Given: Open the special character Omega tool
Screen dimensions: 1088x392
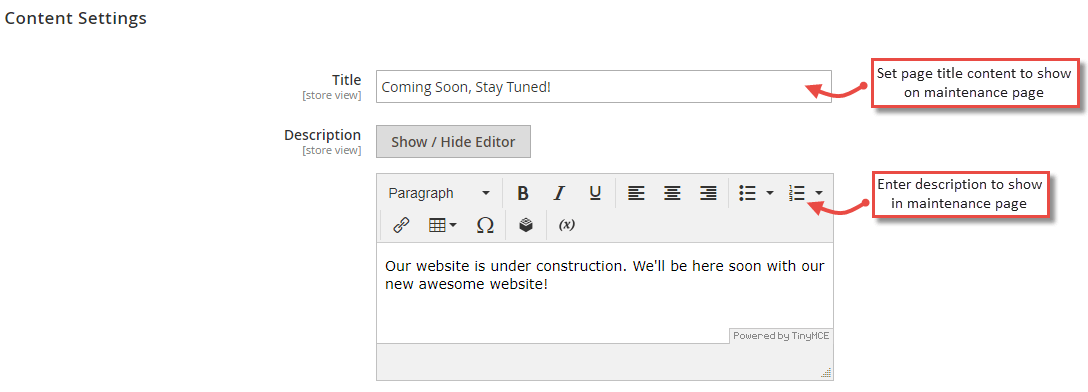Looking at the screenshot, I should pos(485,225).
